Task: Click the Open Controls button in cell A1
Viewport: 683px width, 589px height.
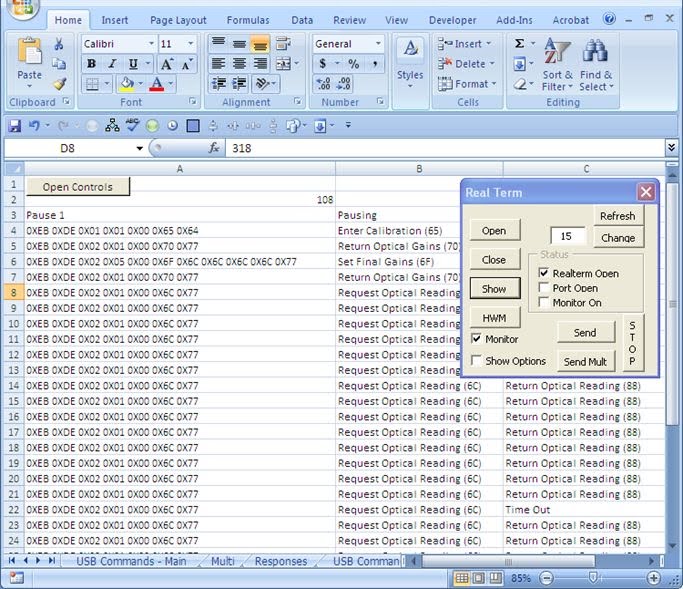Action: click(x=78, y=186)
